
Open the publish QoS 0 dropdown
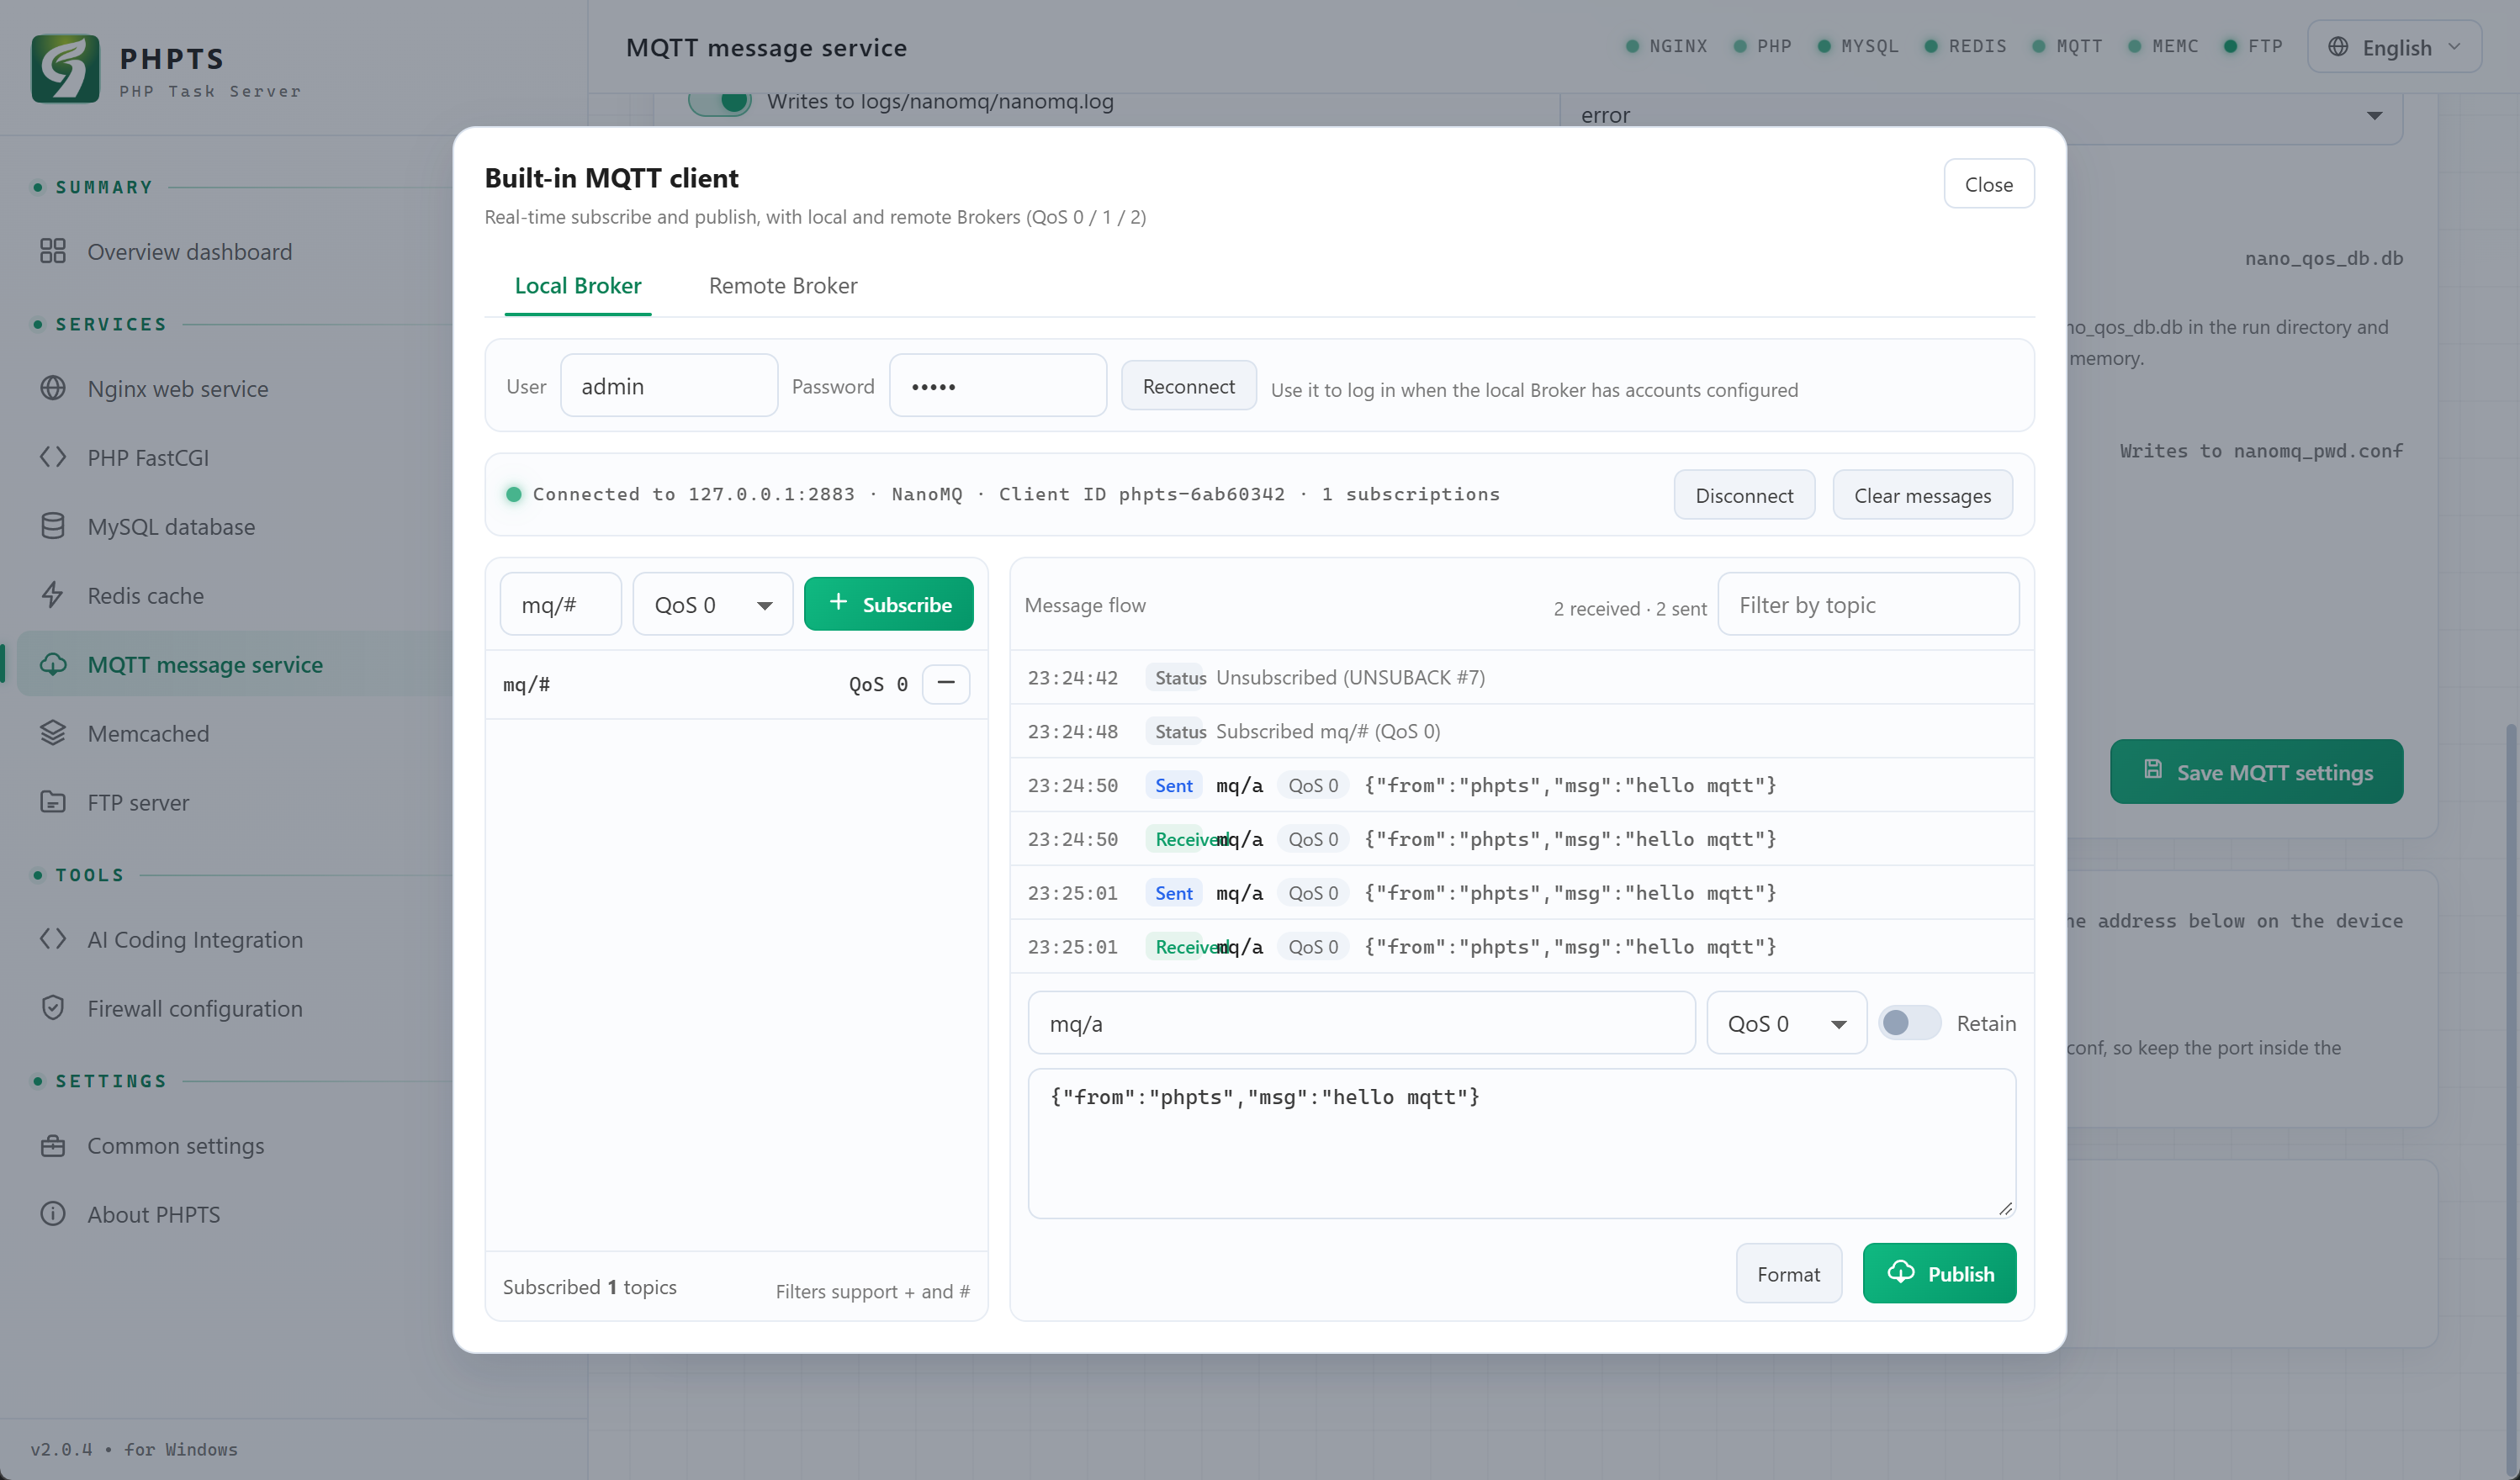[x=1787, y=1023]
